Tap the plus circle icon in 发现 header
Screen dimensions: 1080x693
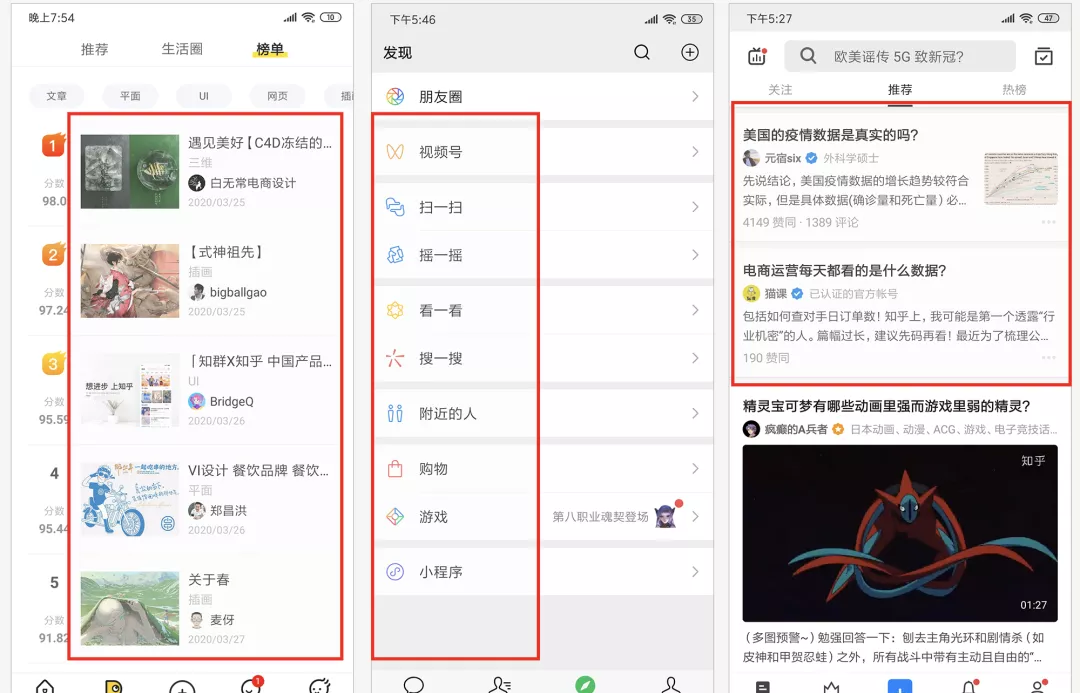[x=689, y=52]
